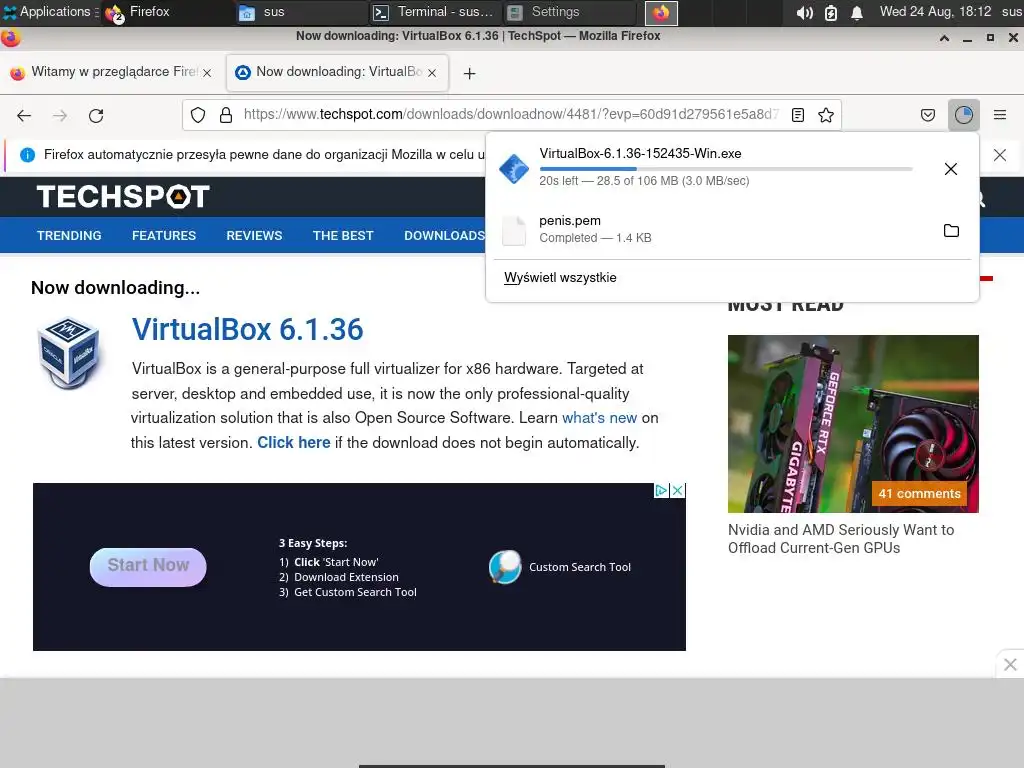Viewport: 1024px width, 768px height.
Task: Click the forward navigation arrow
Action: pyautogui.click(x=60, y=116)
